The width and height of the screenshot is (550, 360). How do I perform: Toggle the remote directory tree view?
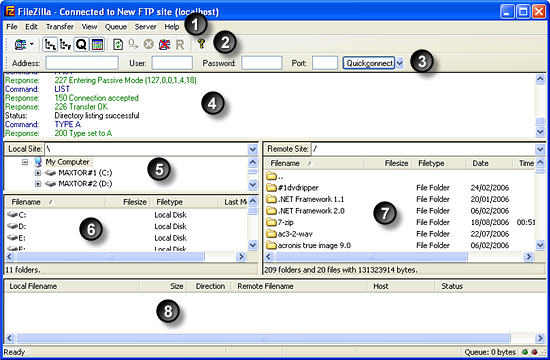click(x=65, y=45)
